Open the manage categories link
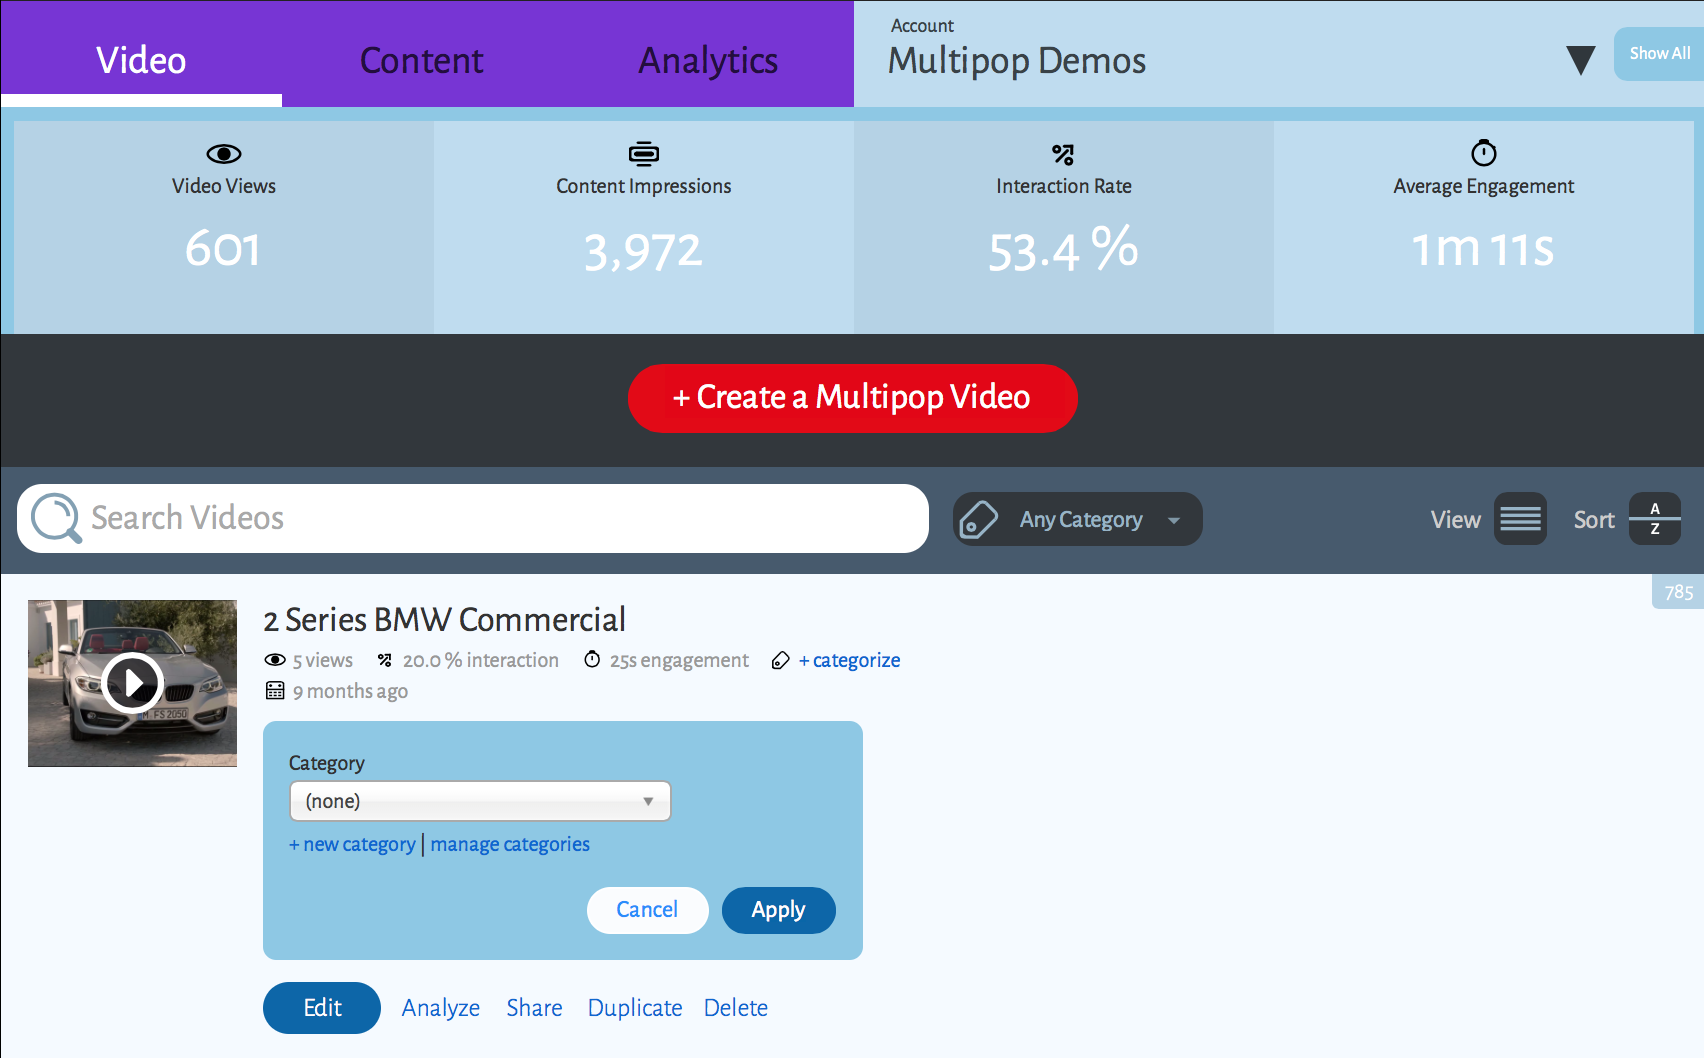 tap(510, 844)
